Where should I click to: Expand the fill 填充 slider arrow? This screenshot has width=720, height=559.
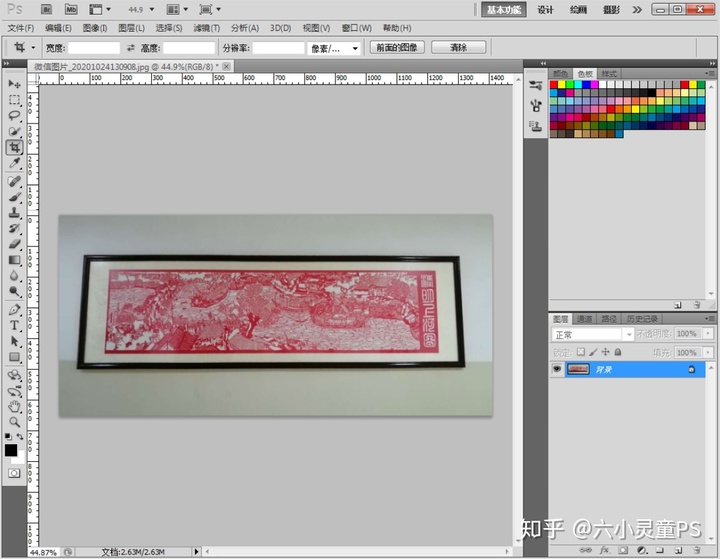pyautogui.click(x=708, y=352)
